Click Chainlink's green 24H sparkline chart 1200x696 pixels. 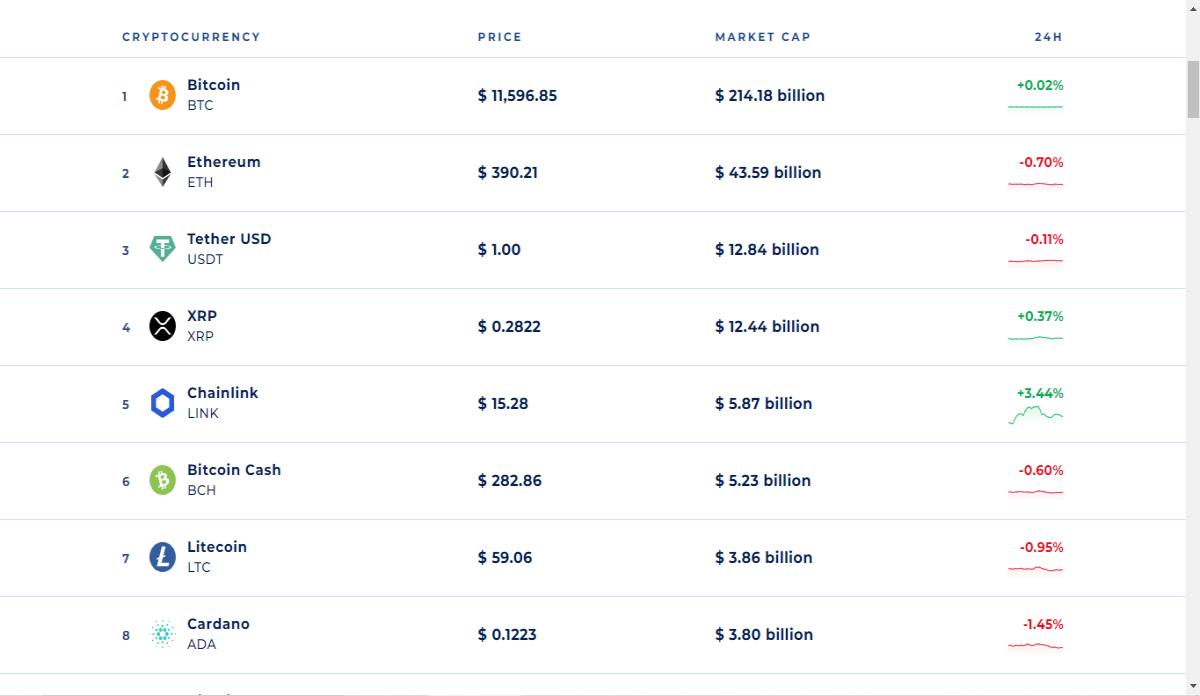pyautogui.click(x=1036, y=415)
